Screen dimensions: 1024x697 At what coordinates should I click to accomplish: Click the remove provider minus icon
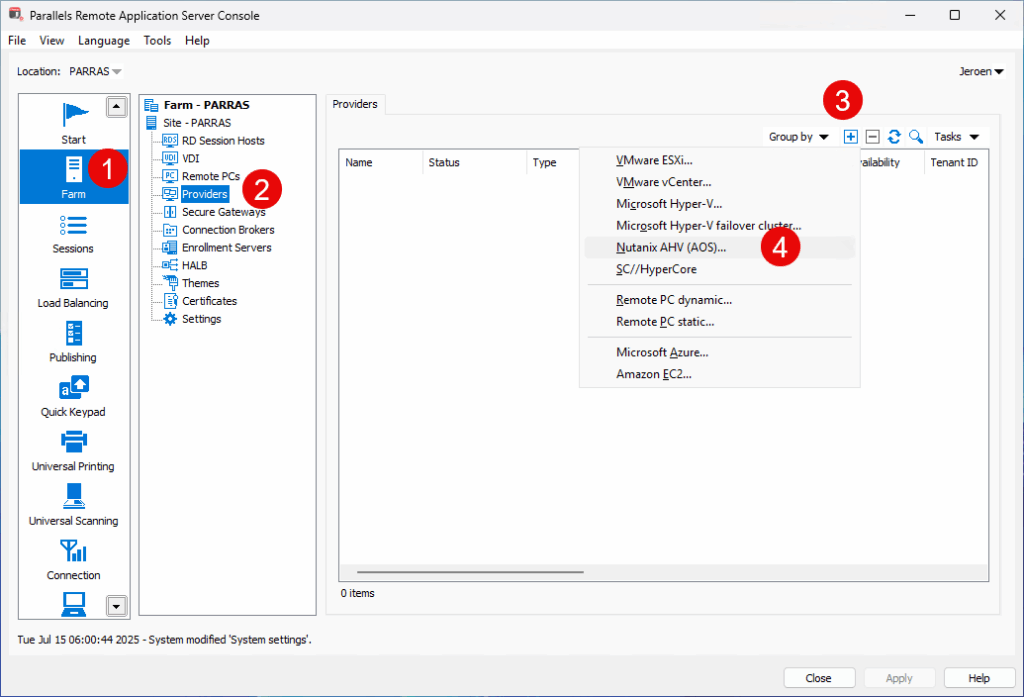(x=872, y=137)
